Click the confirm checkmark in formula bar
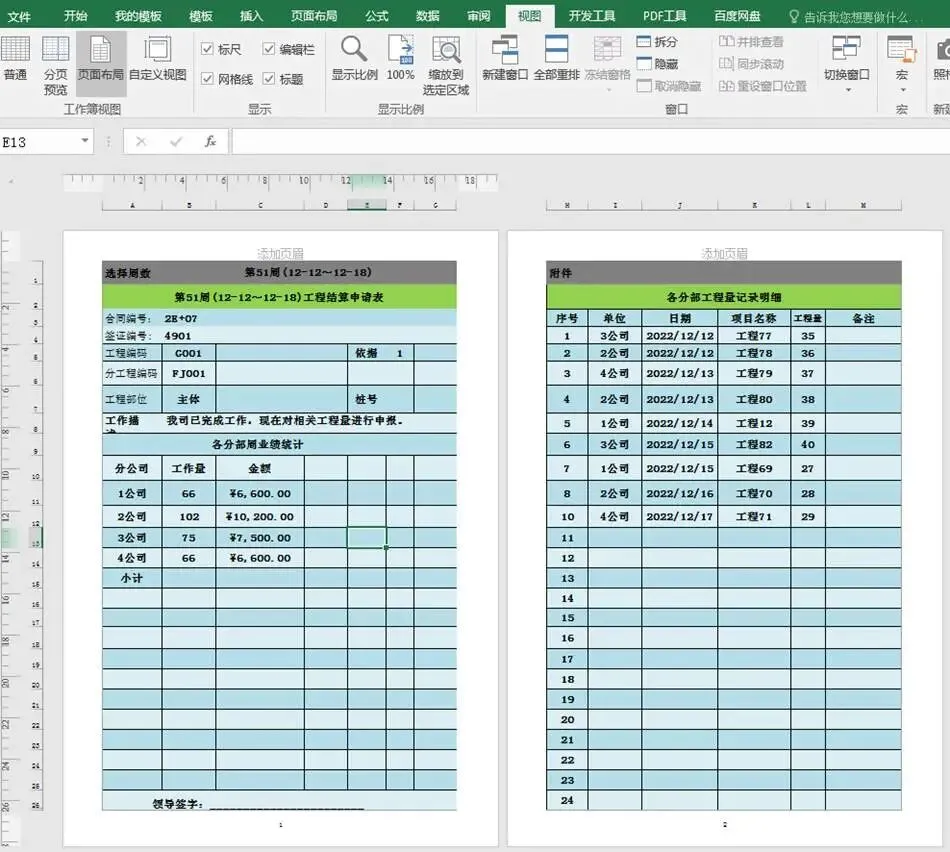This screenshot has height=852, width=950. (x=176, y=142)
